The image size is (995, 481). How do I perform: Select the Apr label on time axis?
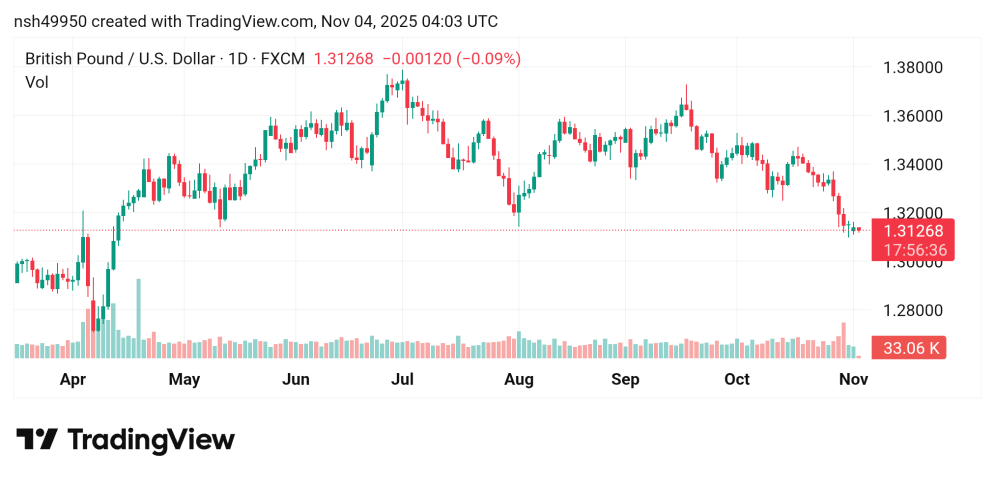[x=73, y=380]
